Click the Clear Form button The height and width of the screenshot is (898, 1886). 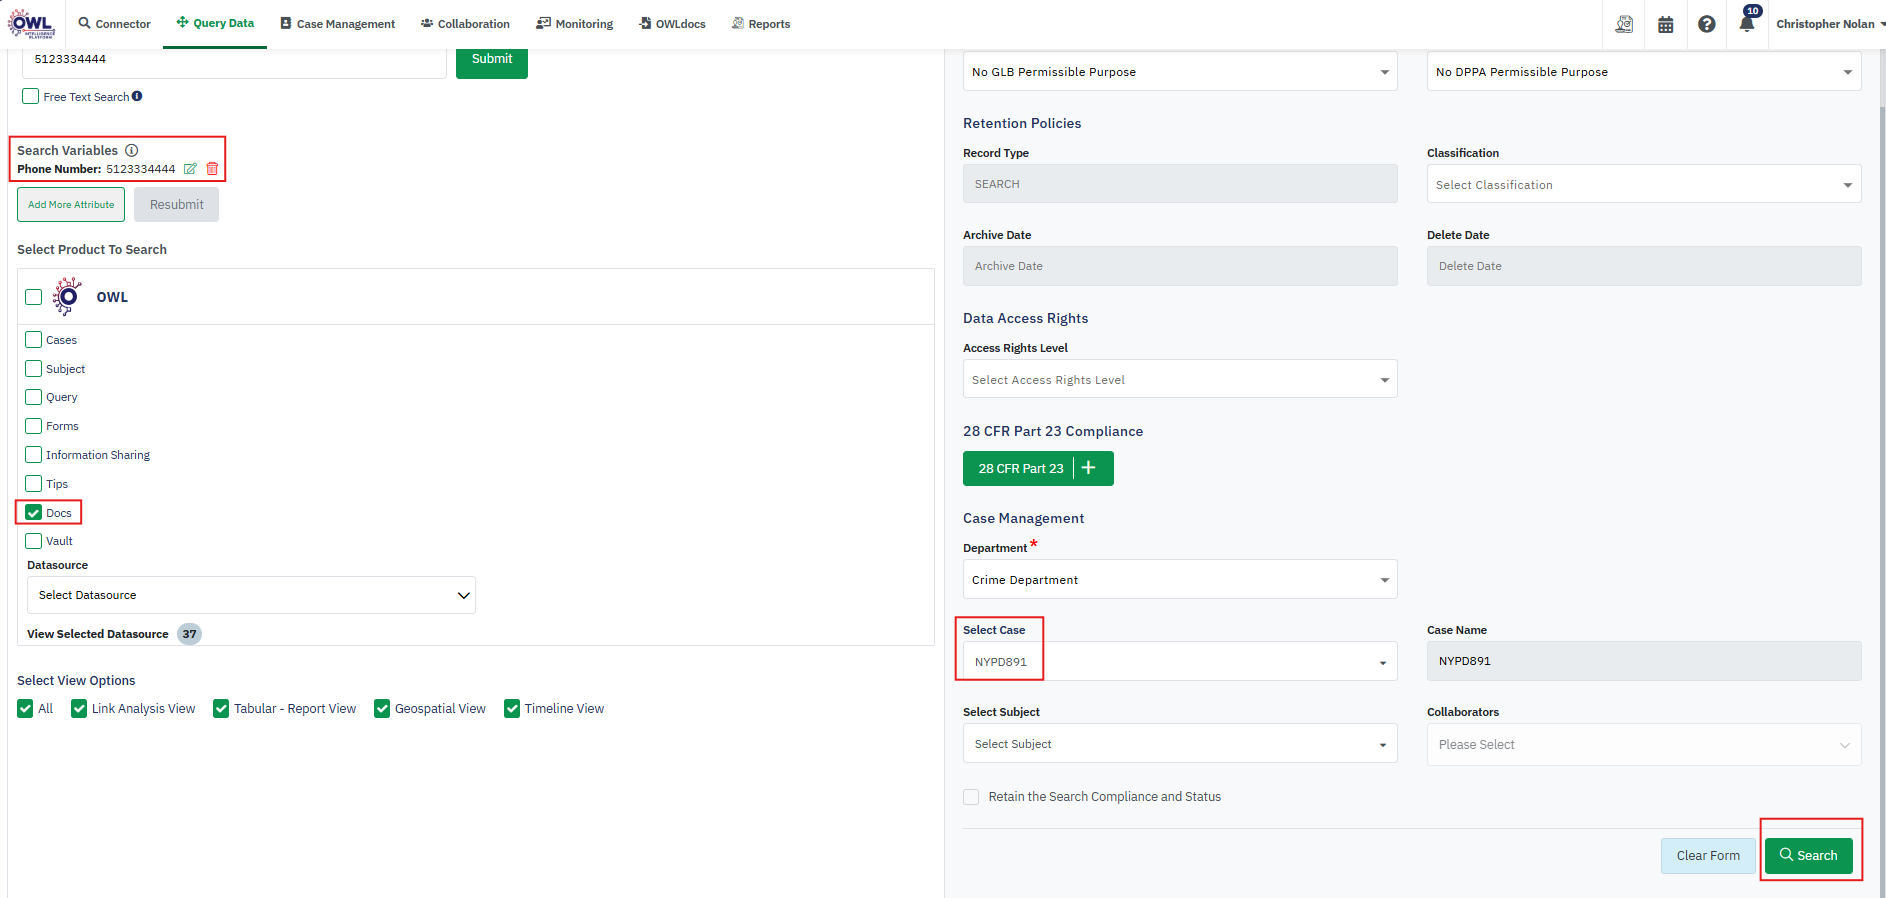point(1707,856)
